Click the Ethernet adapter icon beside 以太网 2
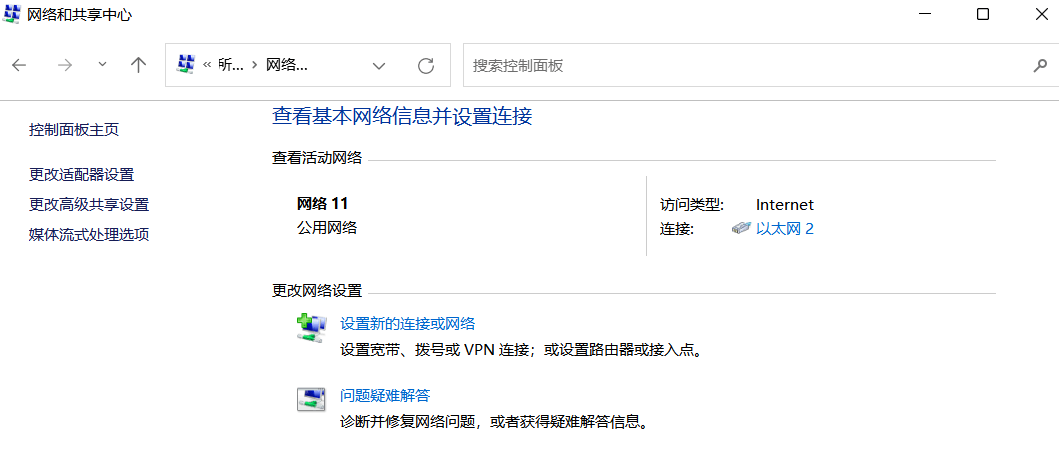 click(x=741, y=228)
